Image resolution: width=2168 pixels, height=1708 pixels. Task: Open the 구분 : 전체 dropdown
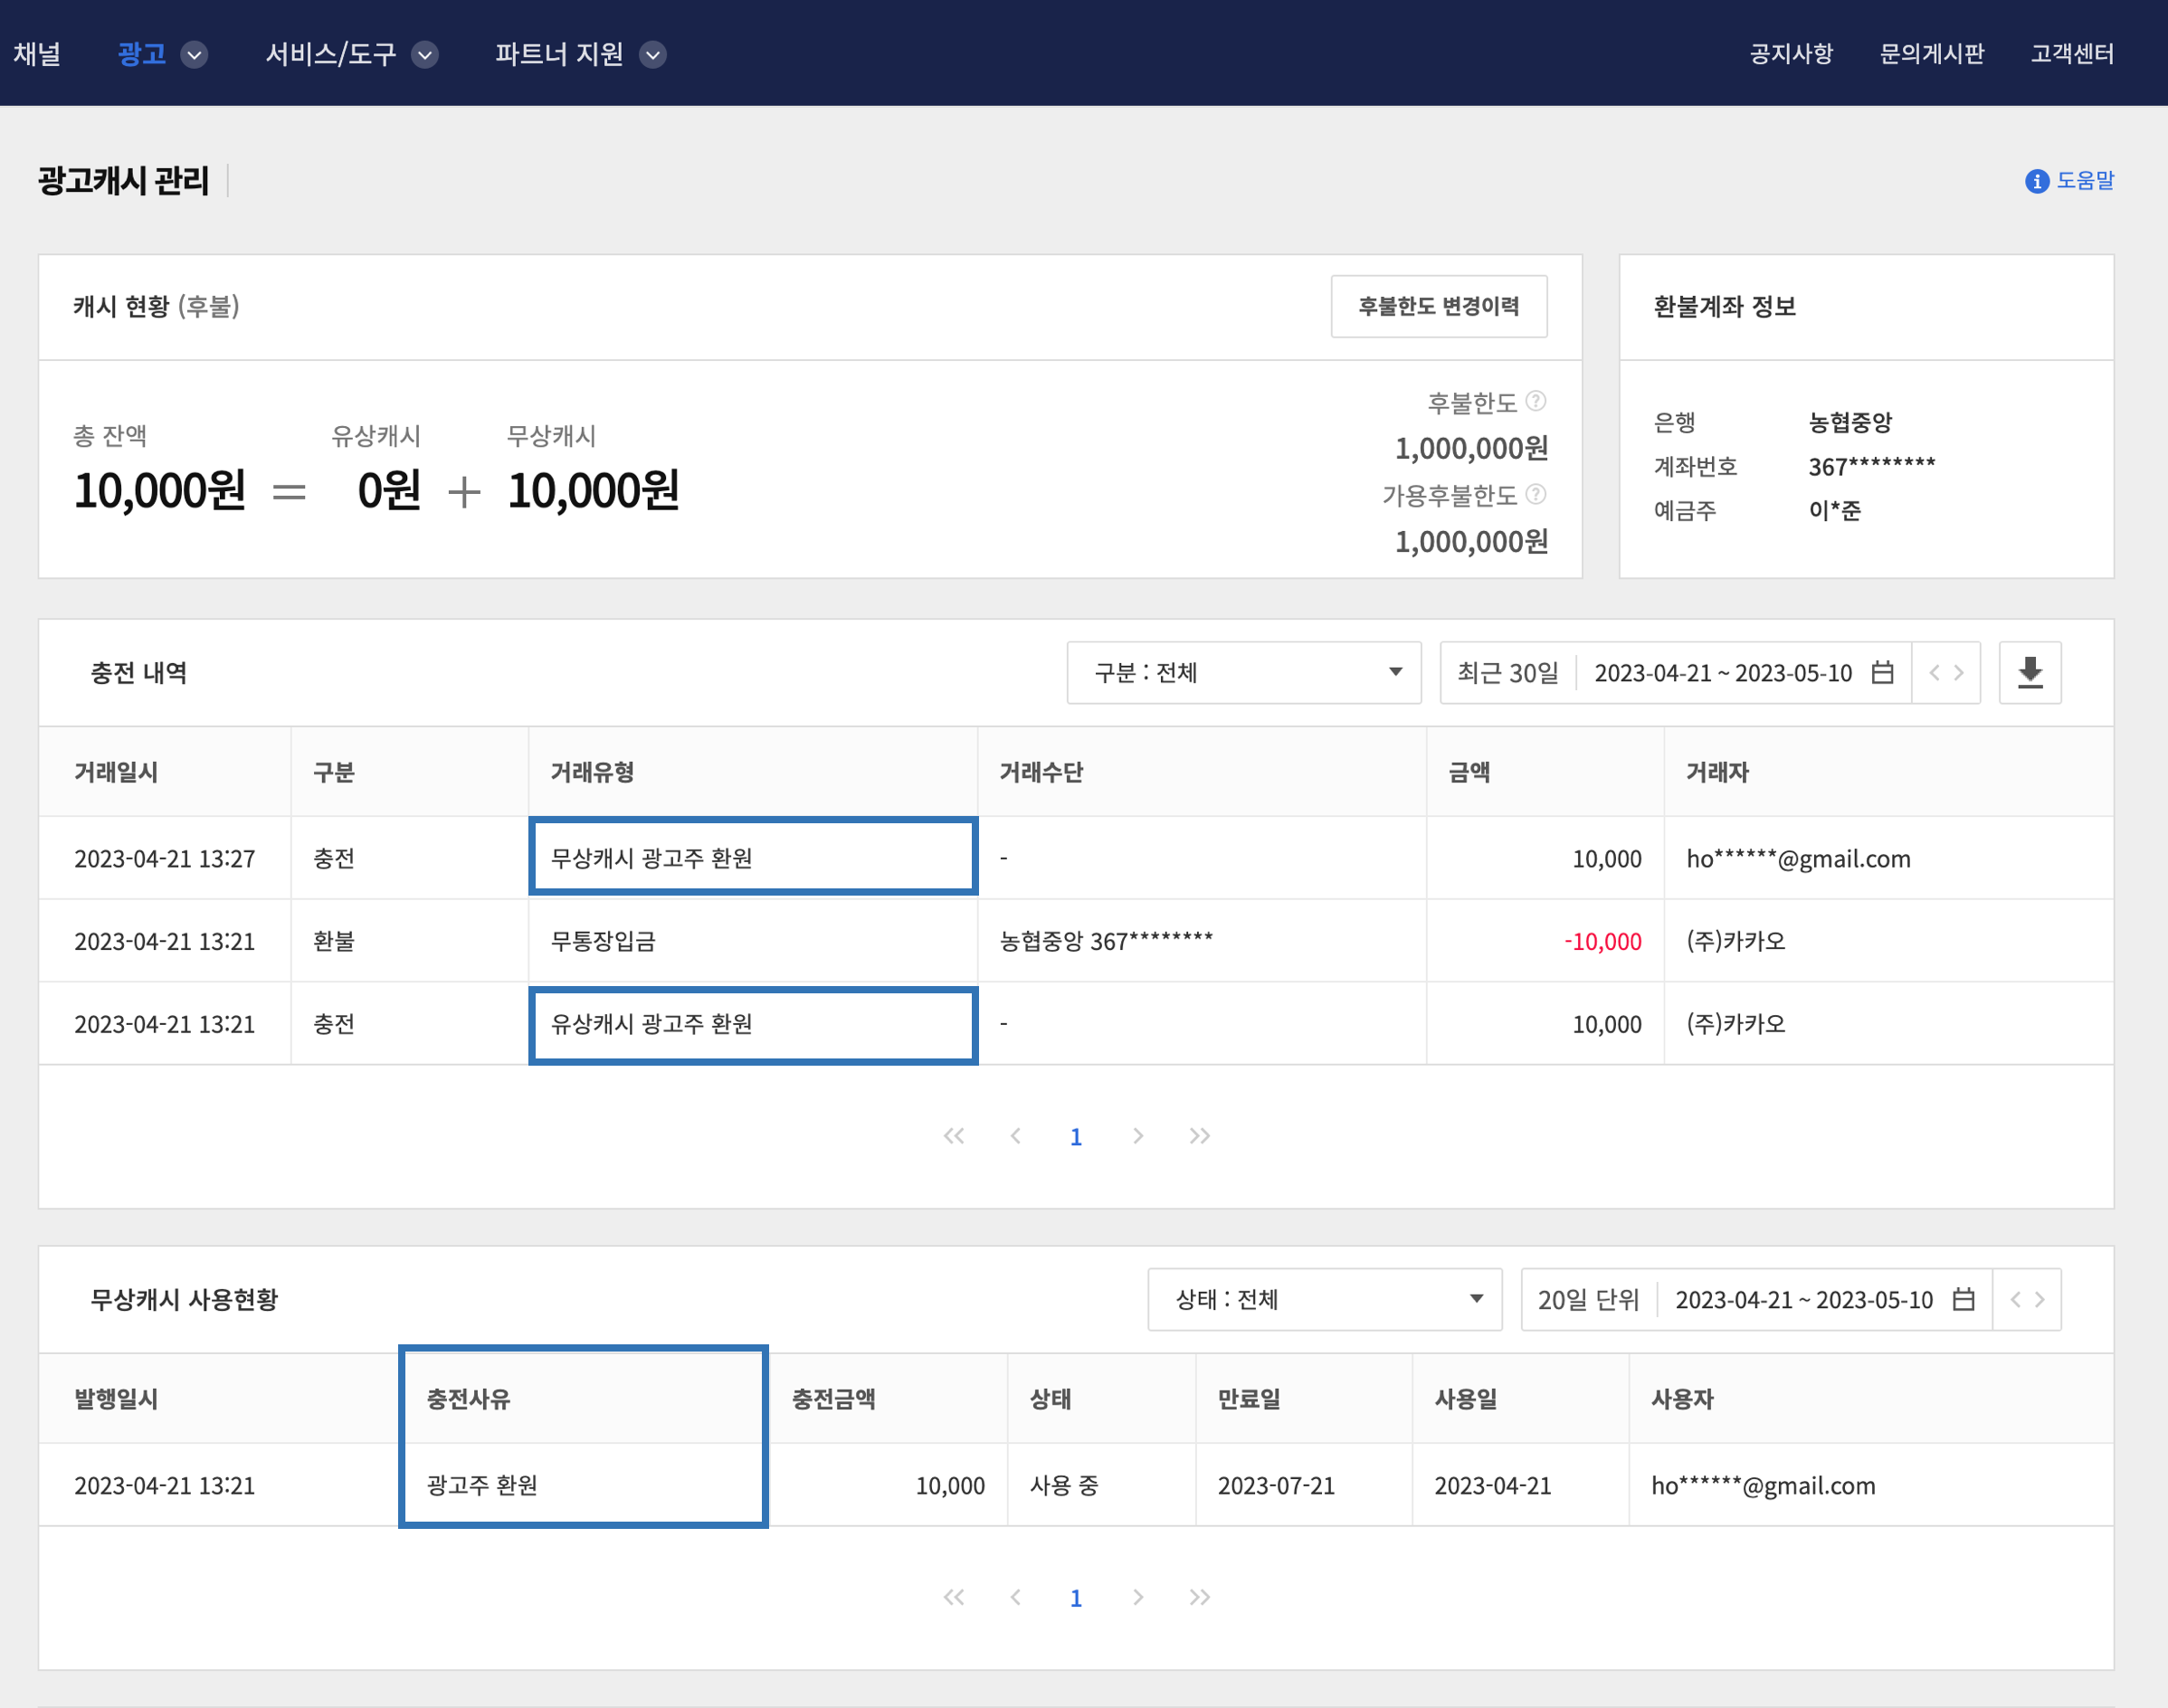pos(1243,672)
